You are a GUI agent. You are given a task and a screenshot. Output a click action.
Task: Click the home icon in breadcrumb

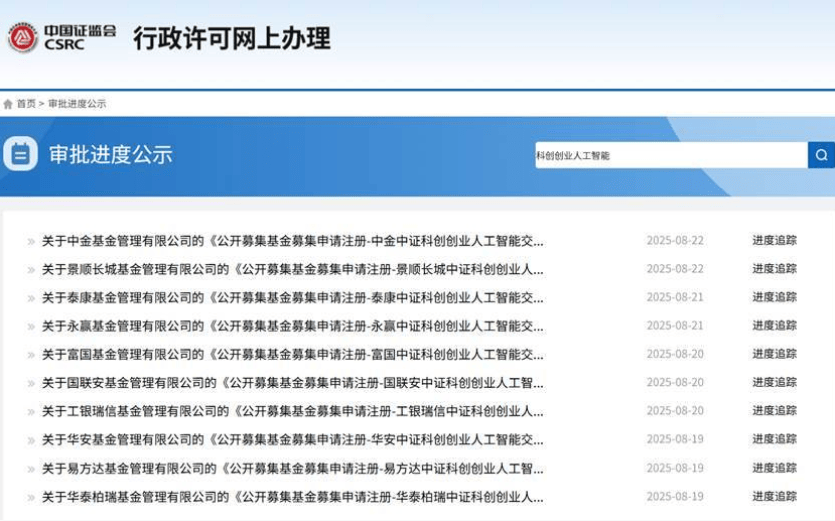click(8, 104)
